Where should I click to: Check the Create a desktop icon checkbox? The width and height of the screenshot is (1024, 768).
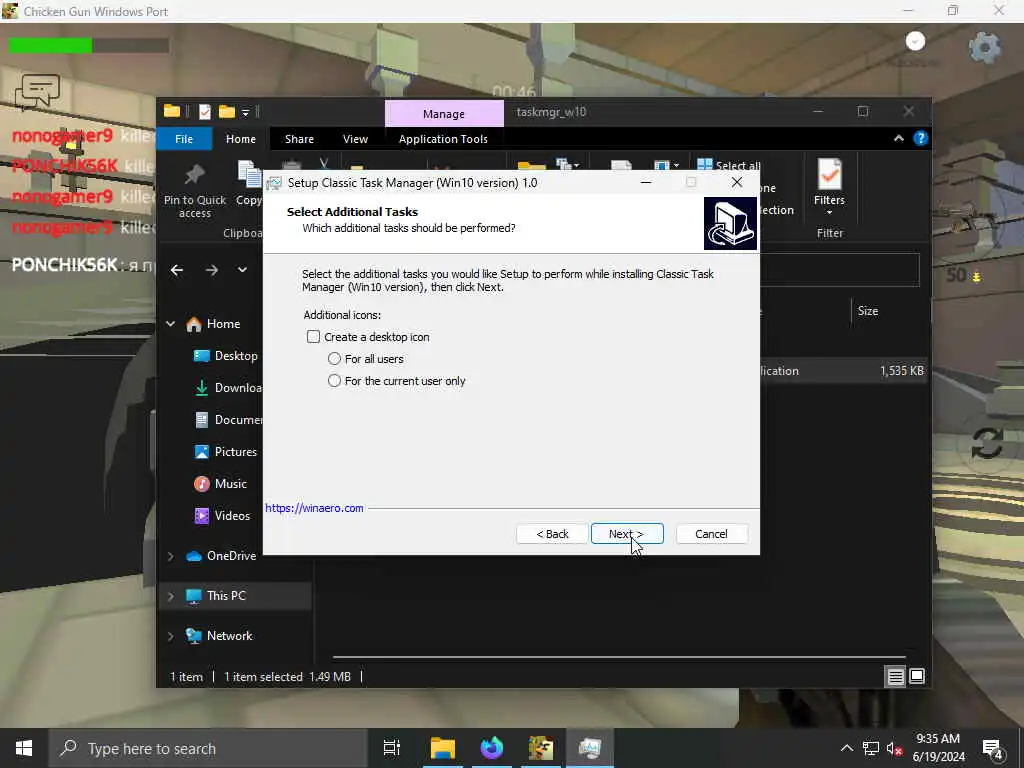pos(313,337)
